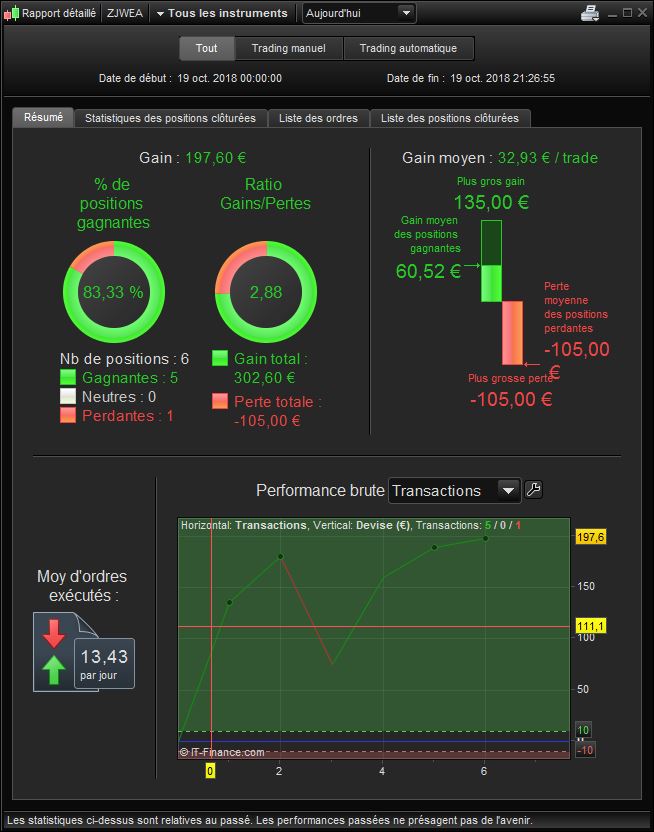Click the Perte totale legend square
This screenshot has width=654, height=832.
(x=220, y=401)
